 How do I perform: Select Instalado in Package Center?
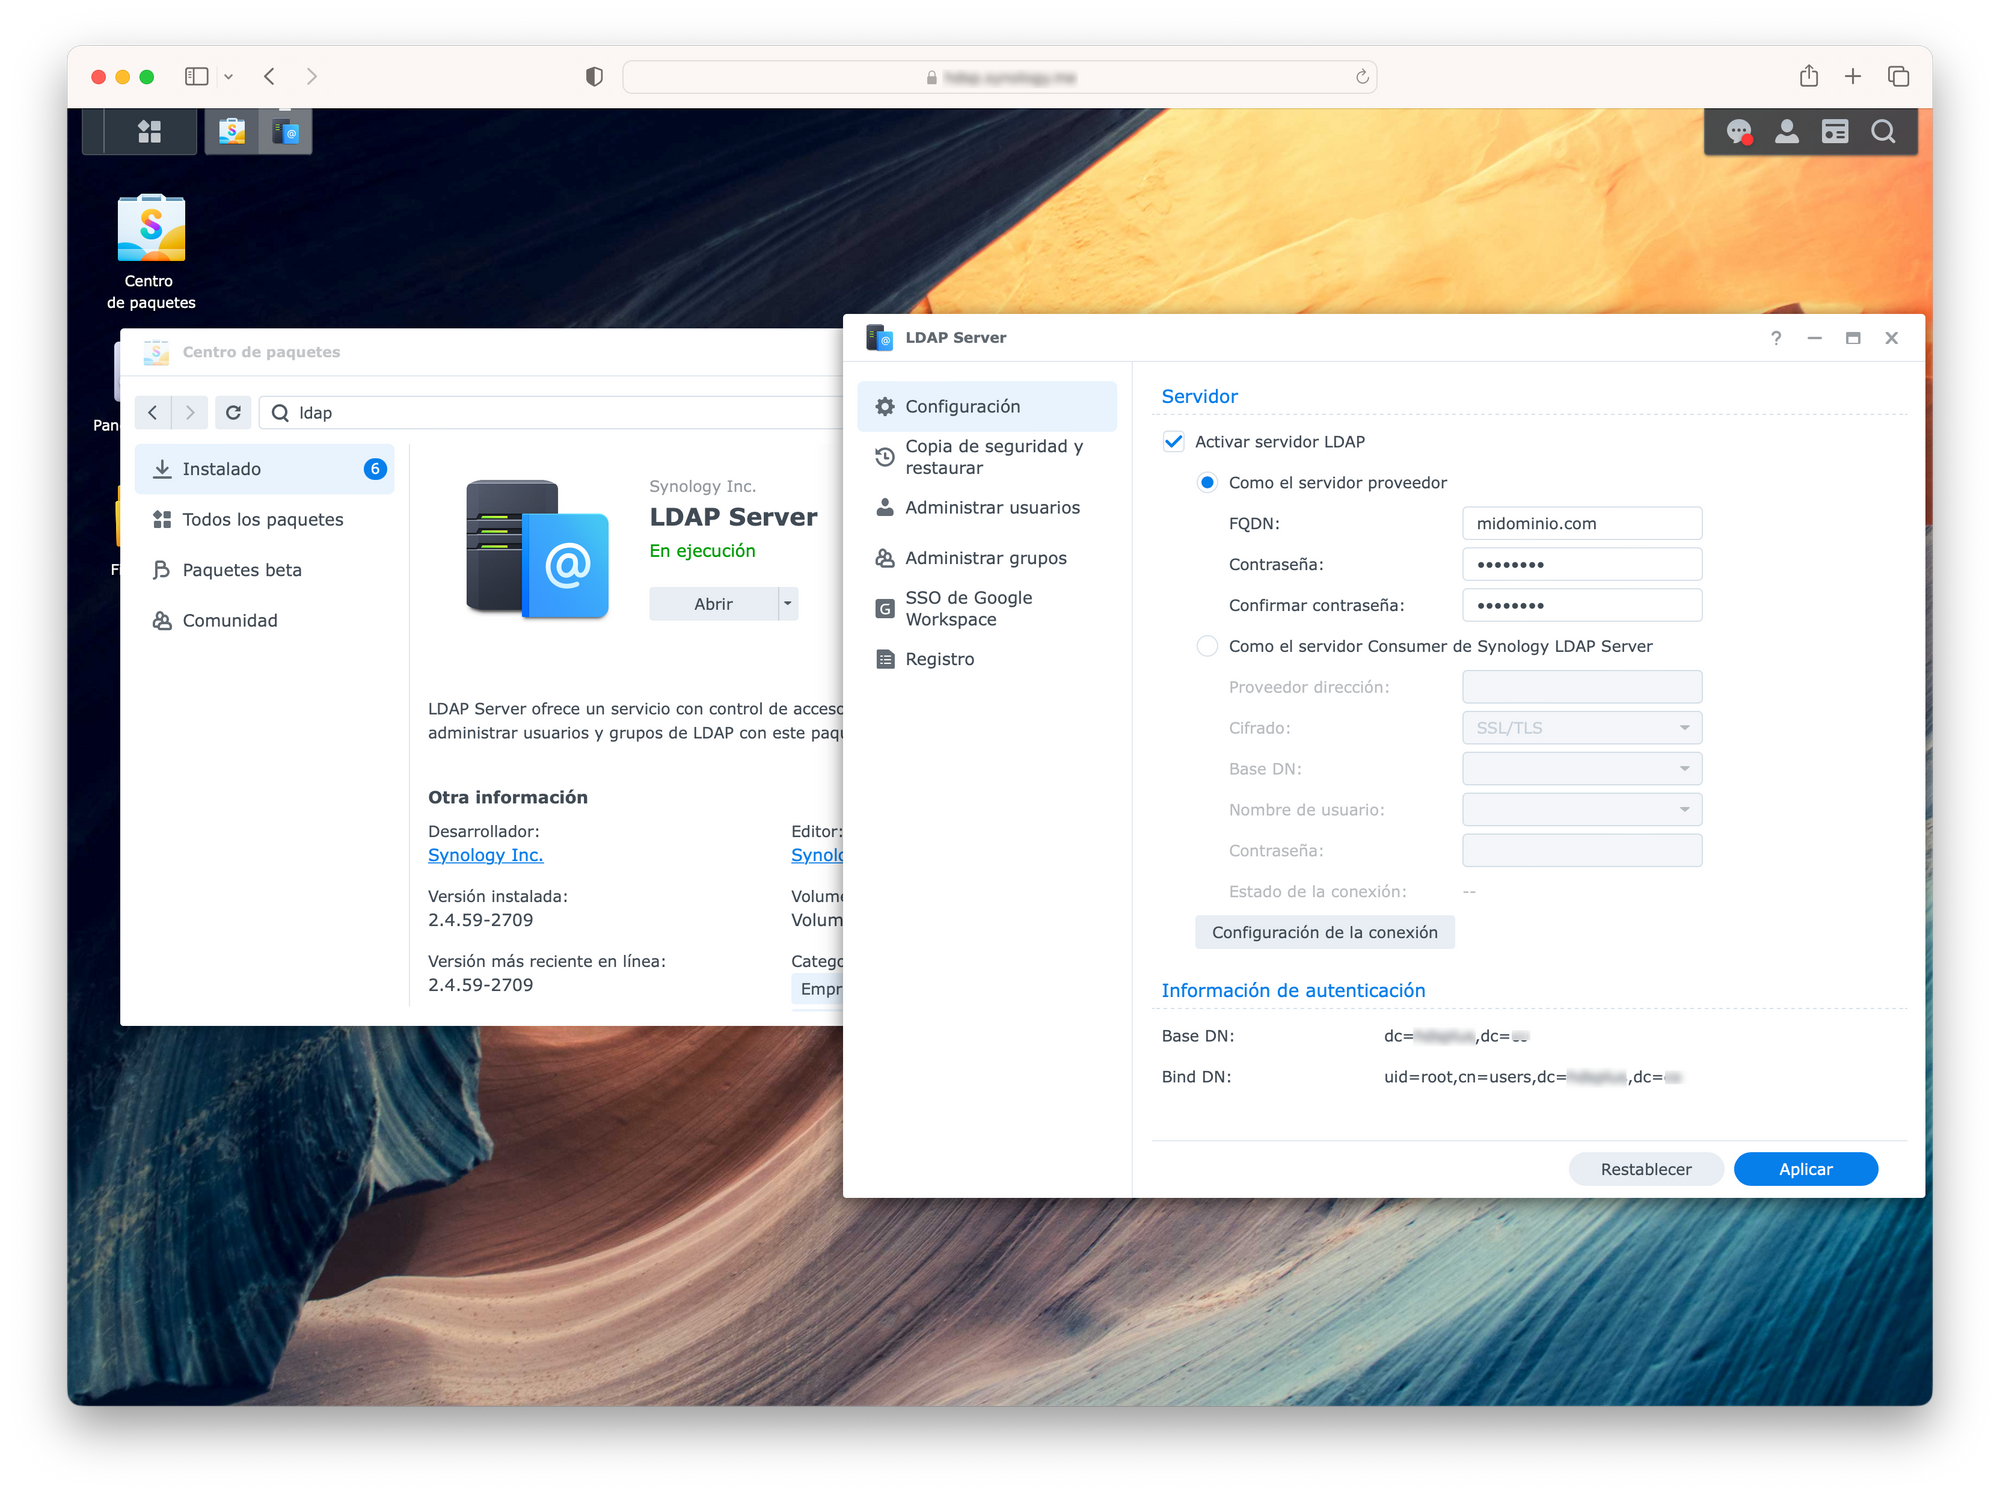[264, 469]
